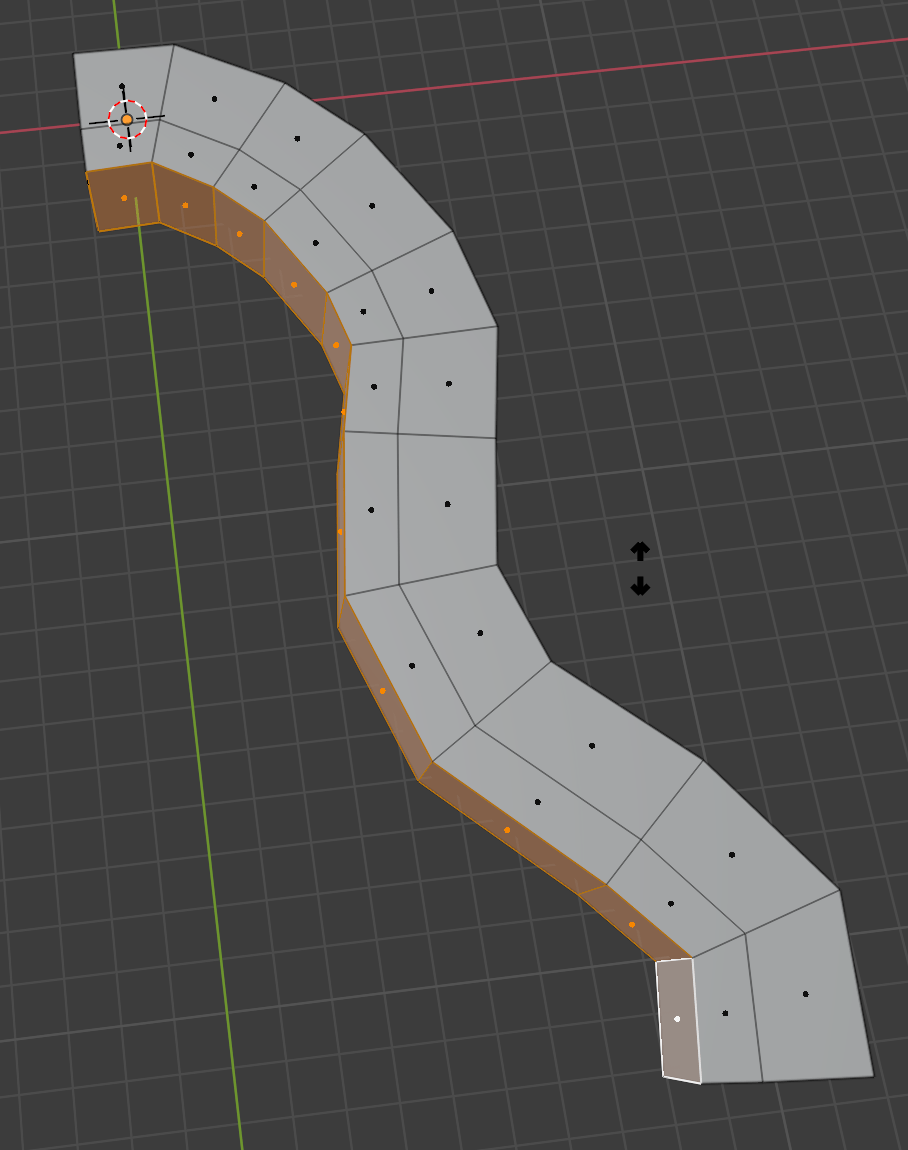Screen dimensions: 908x1150
Task: Select the white active face near the bottom
Action: point(677,1020)
